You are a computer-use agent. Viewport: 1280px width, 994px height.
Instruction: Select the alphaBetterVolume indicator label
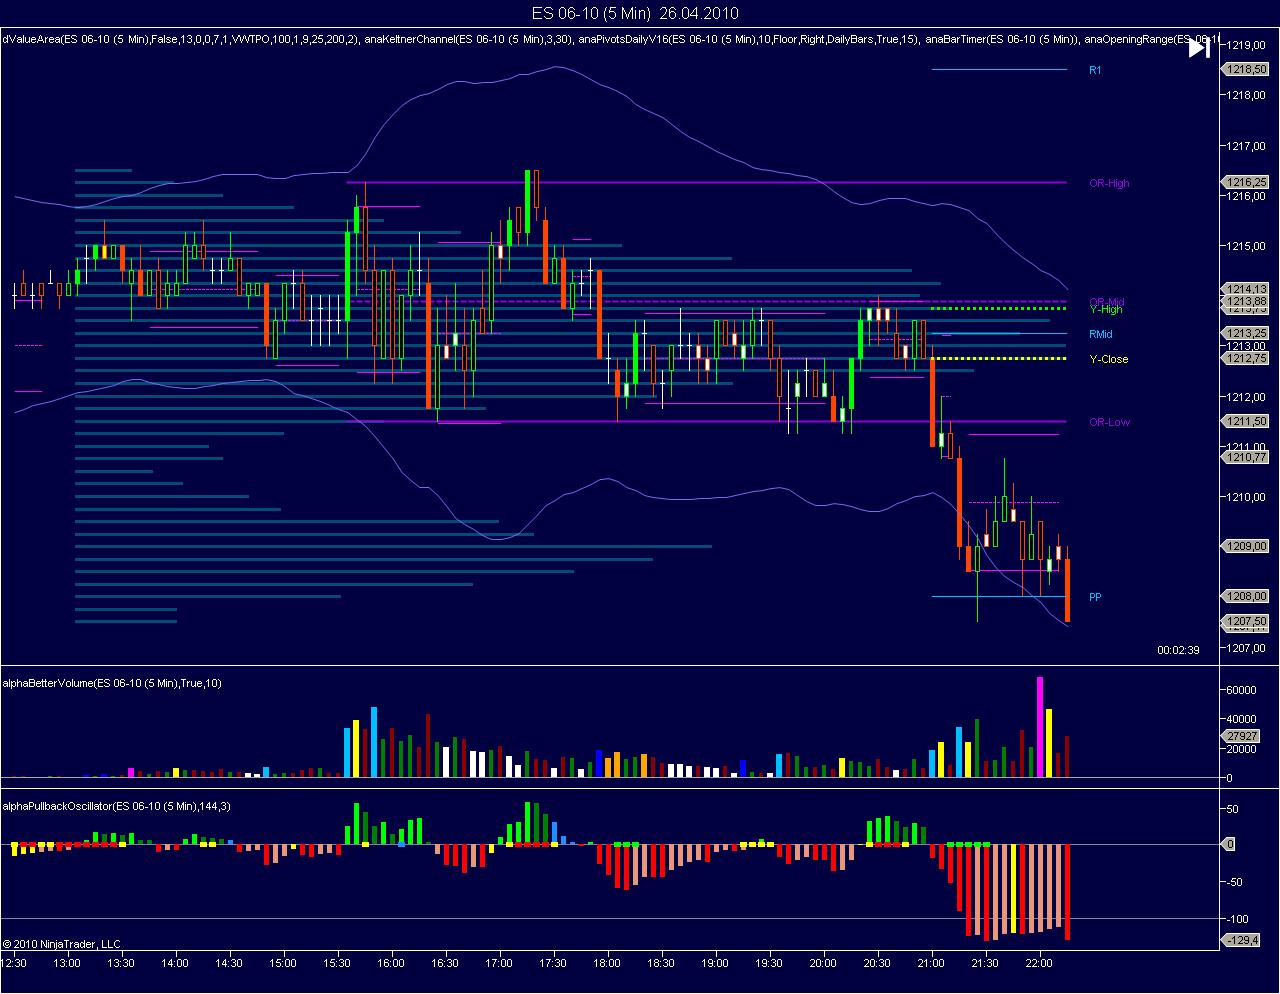[113, 683]
